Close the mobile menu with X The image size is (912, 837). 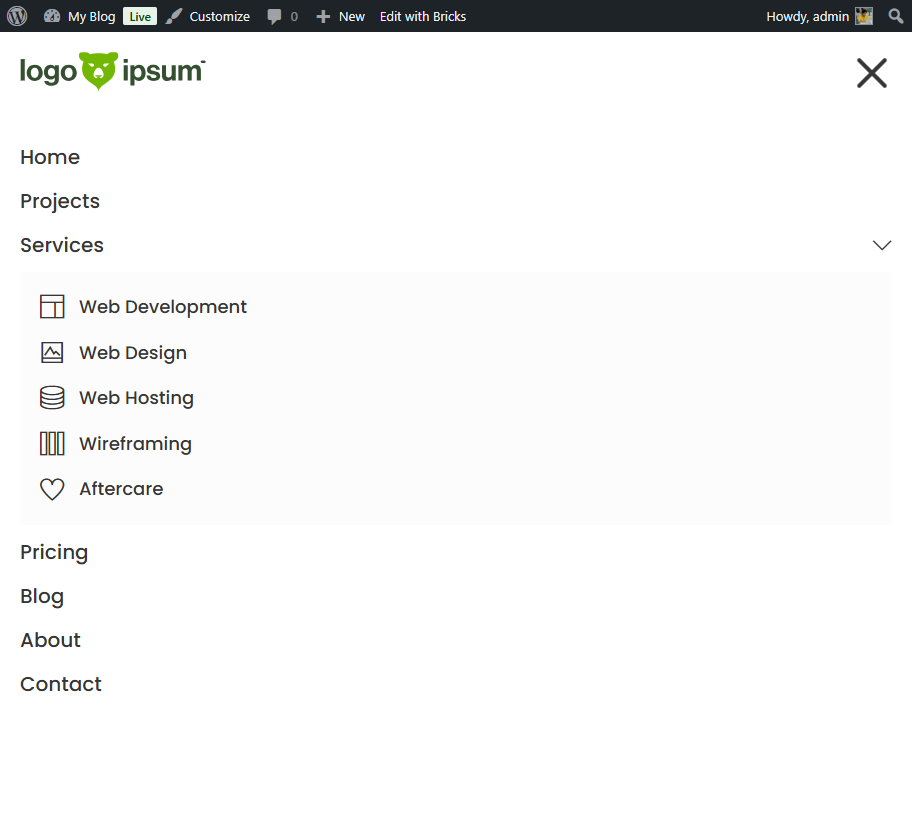click(x=871, y=73)
